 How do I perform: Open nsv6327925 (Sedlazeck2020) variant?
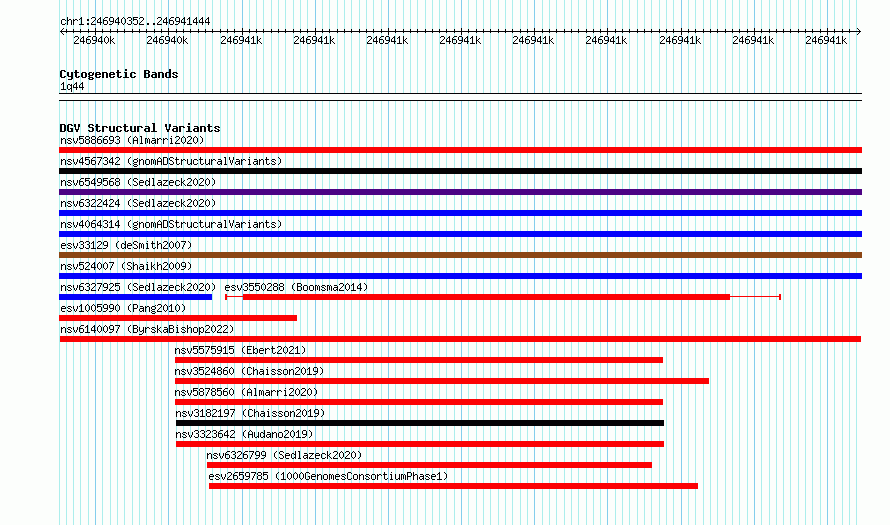(138, 287)
